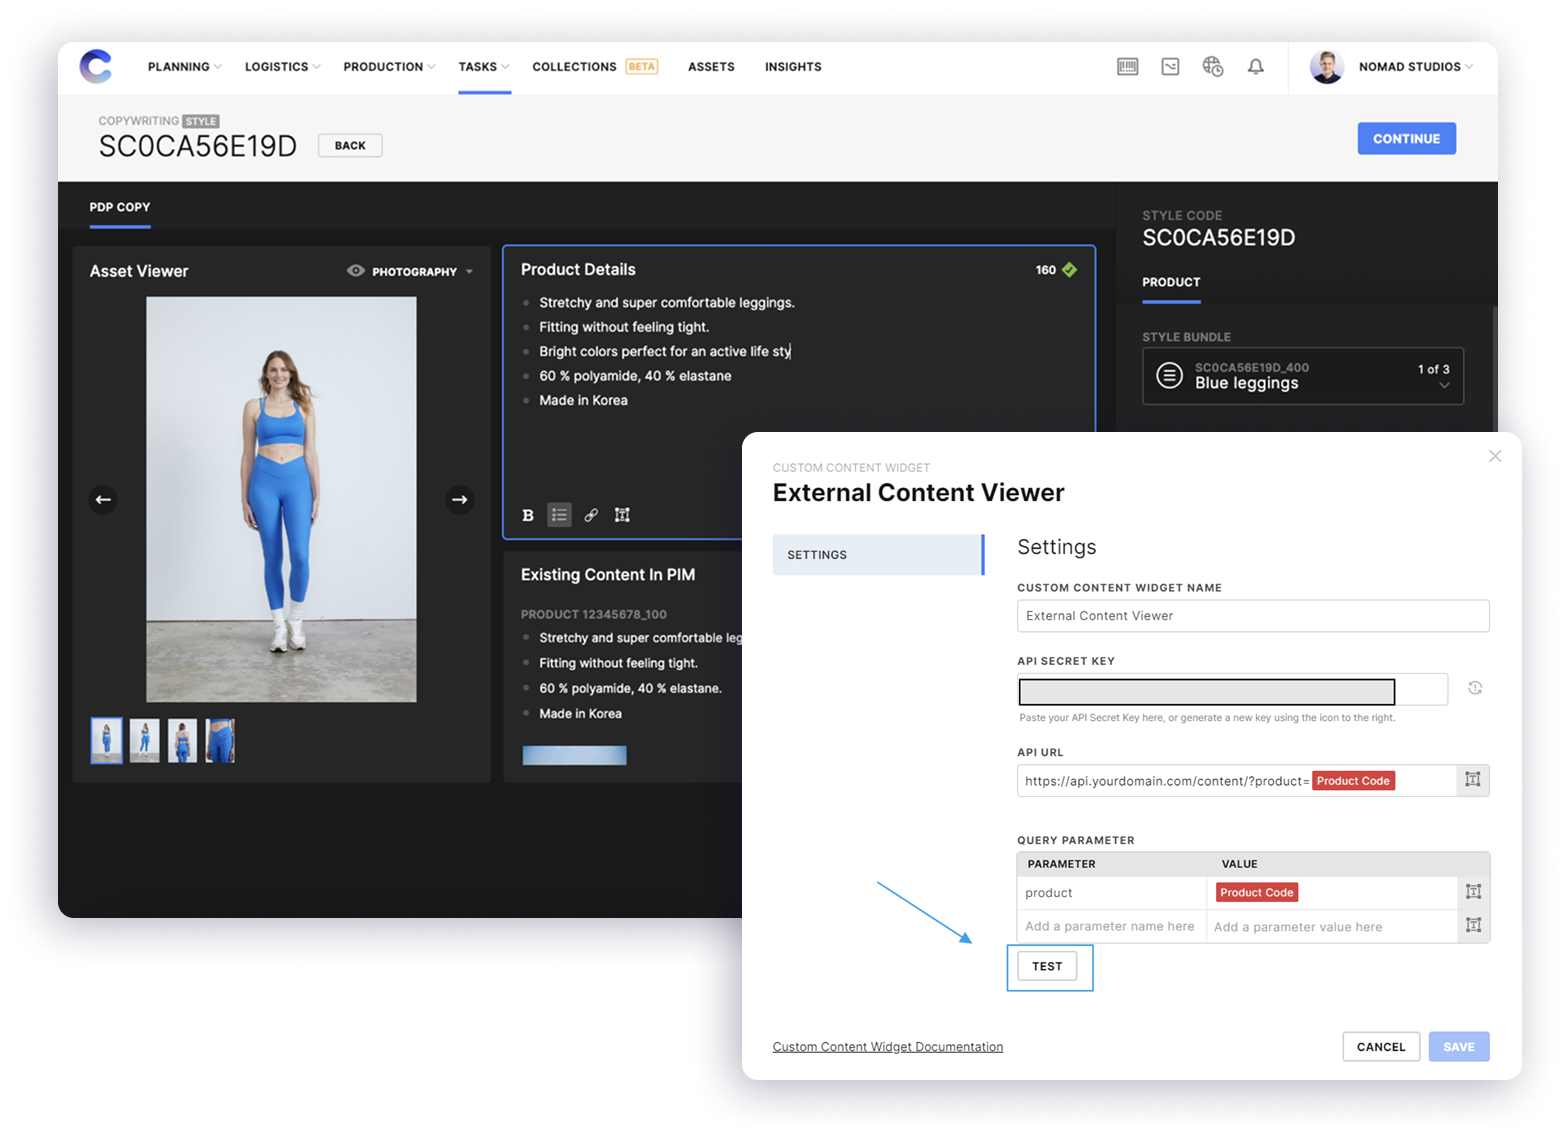Screen dimensions: 1564x1138
Task: Open Collections beta menu item
Action: 594,67
